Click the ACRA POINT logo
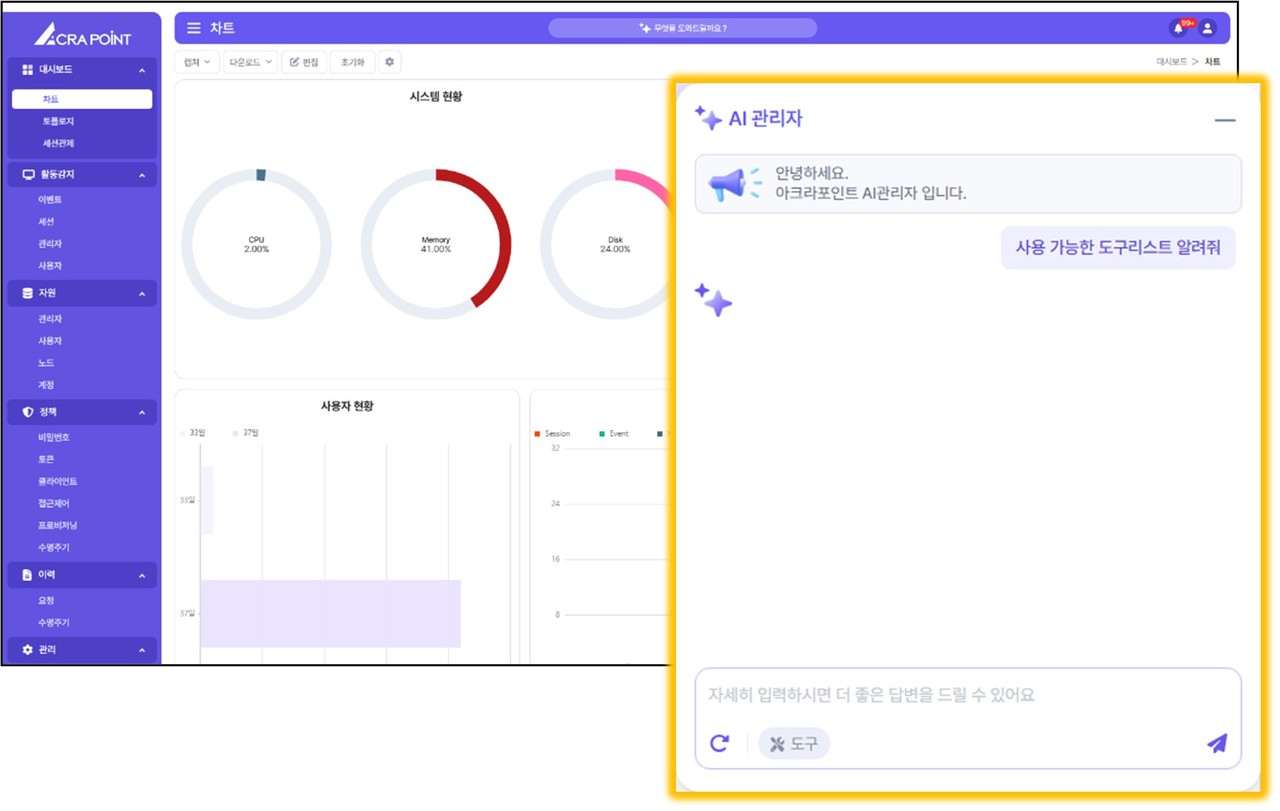Viewport: 1280px width, 811px height. (x=82, y=35)
